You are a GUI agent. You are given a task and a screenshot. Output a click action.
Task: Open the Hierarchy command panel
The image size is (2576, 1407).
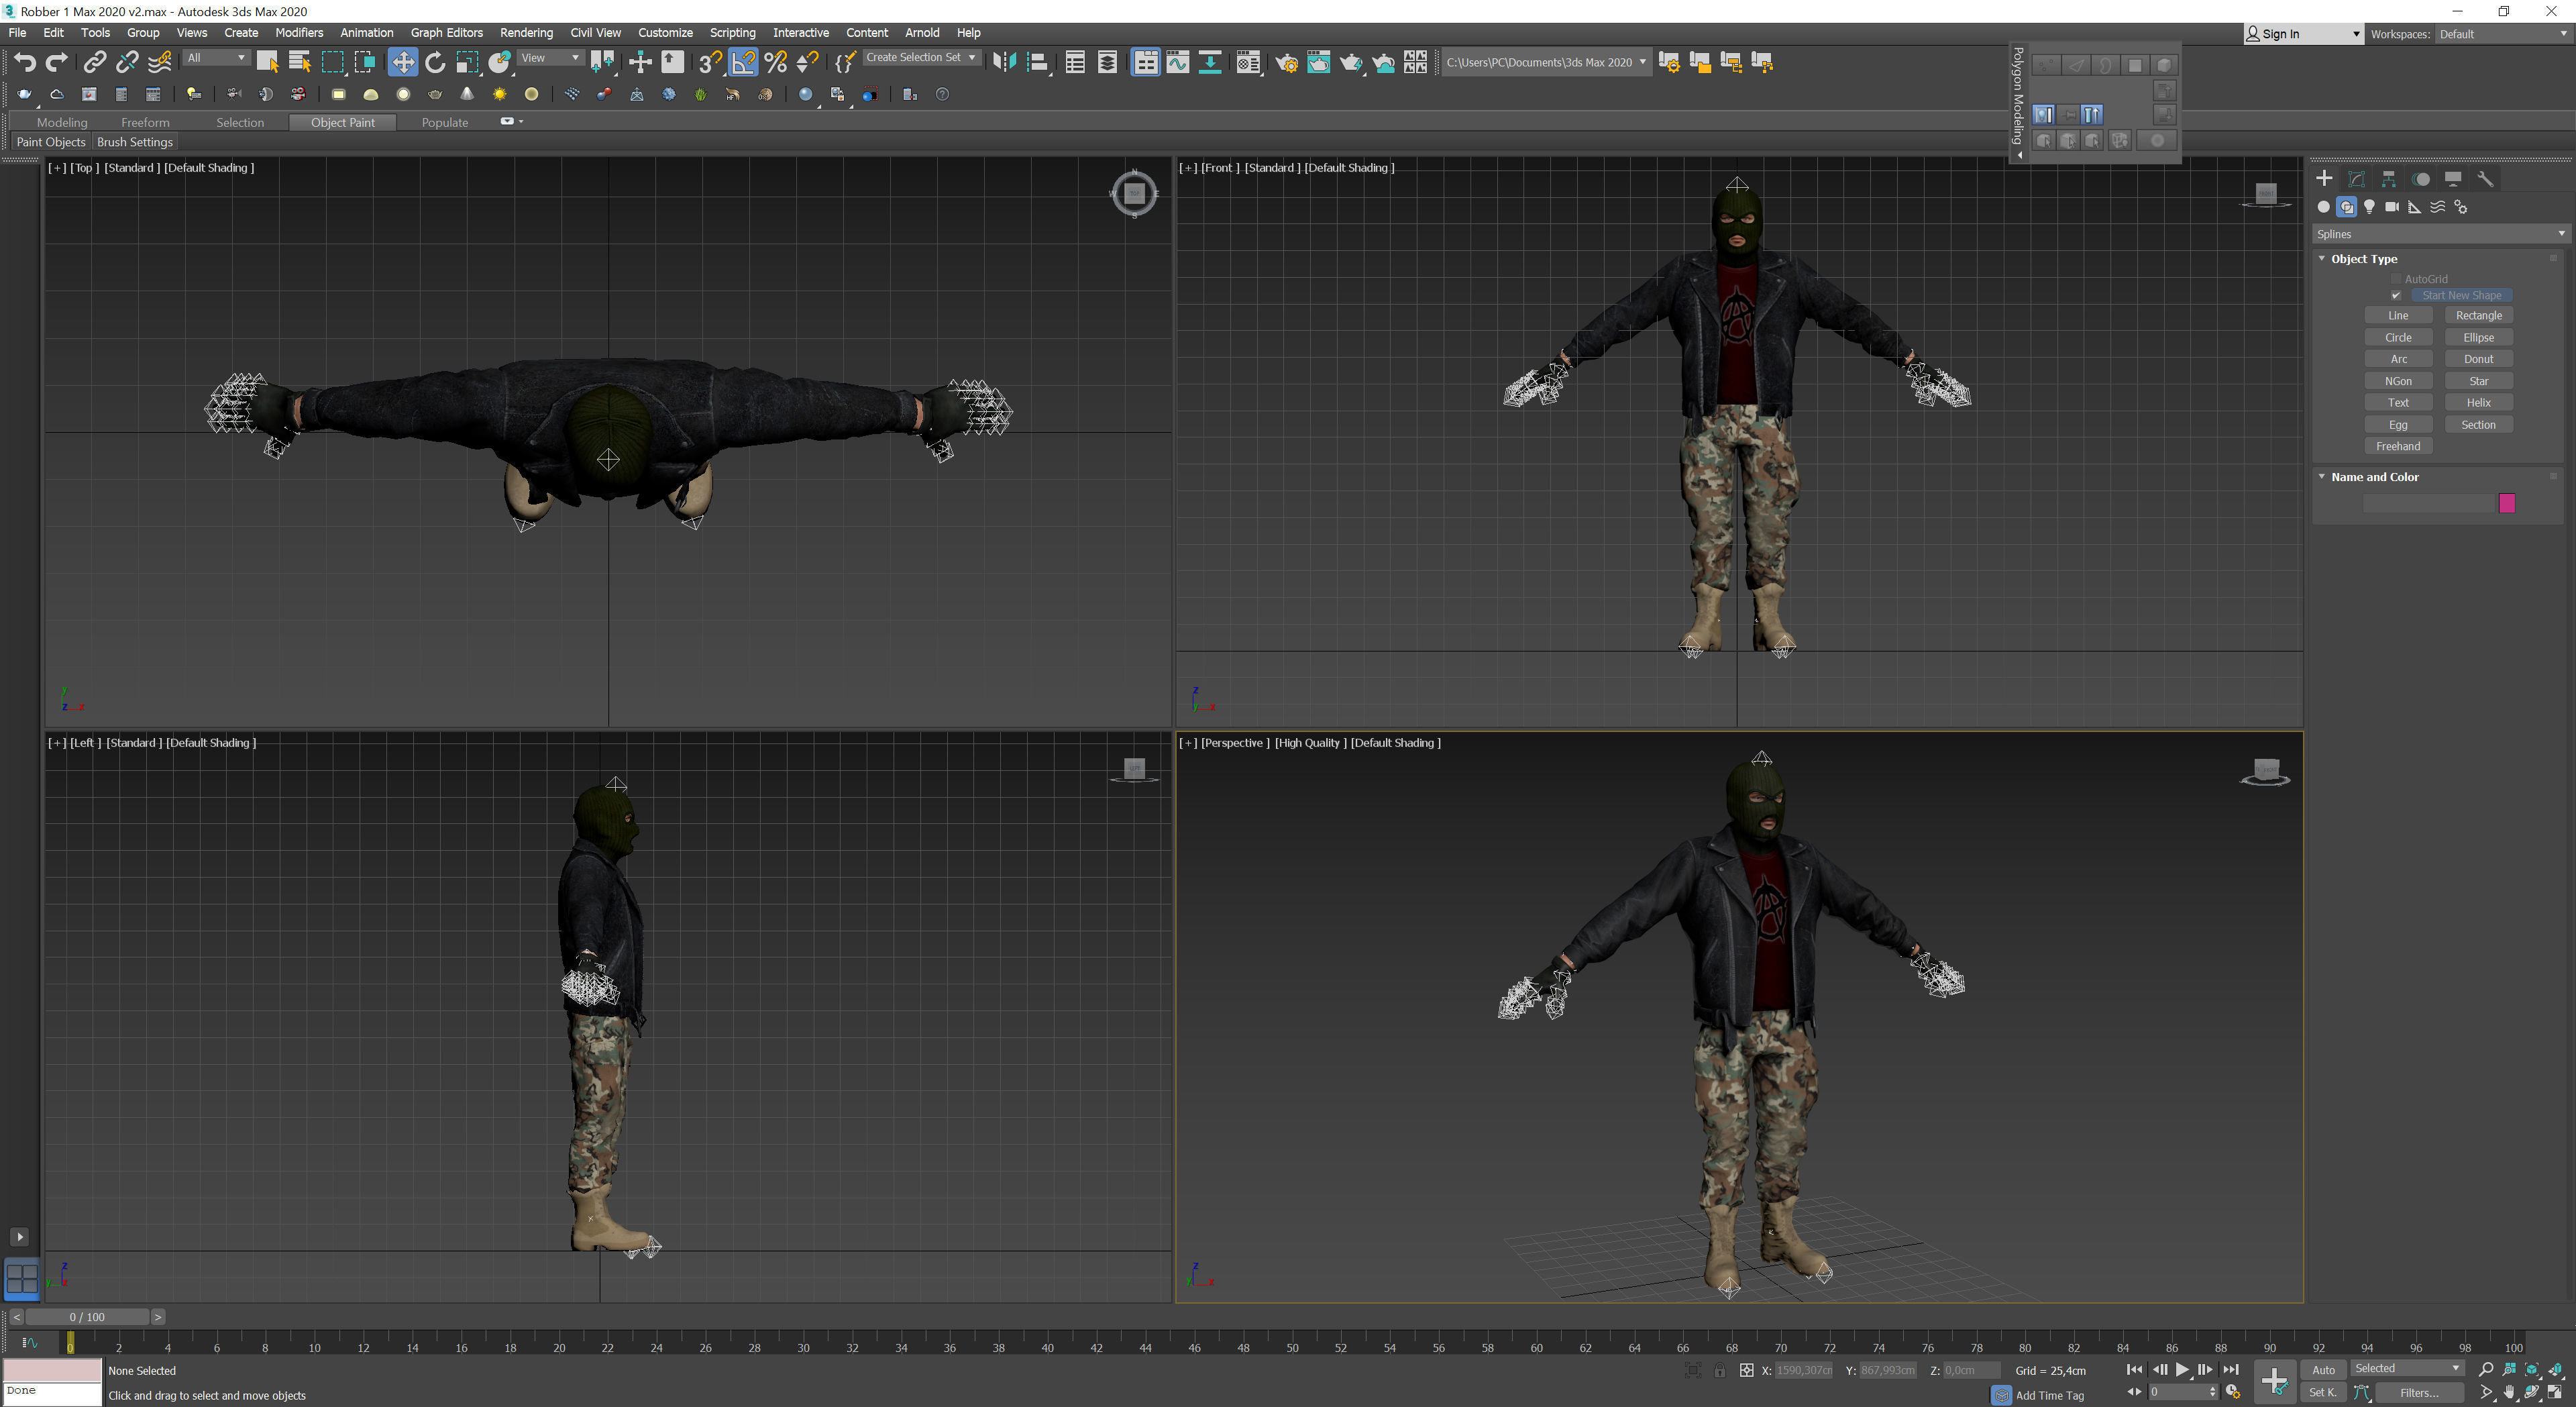coord(2388,179)
